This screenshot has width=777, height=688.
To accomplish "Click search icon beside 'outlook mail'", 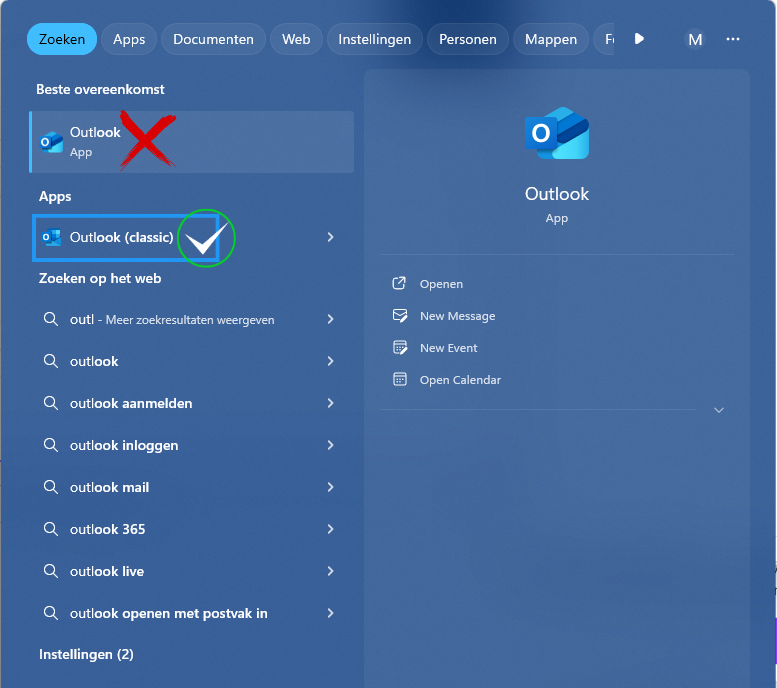I will 51,487.
